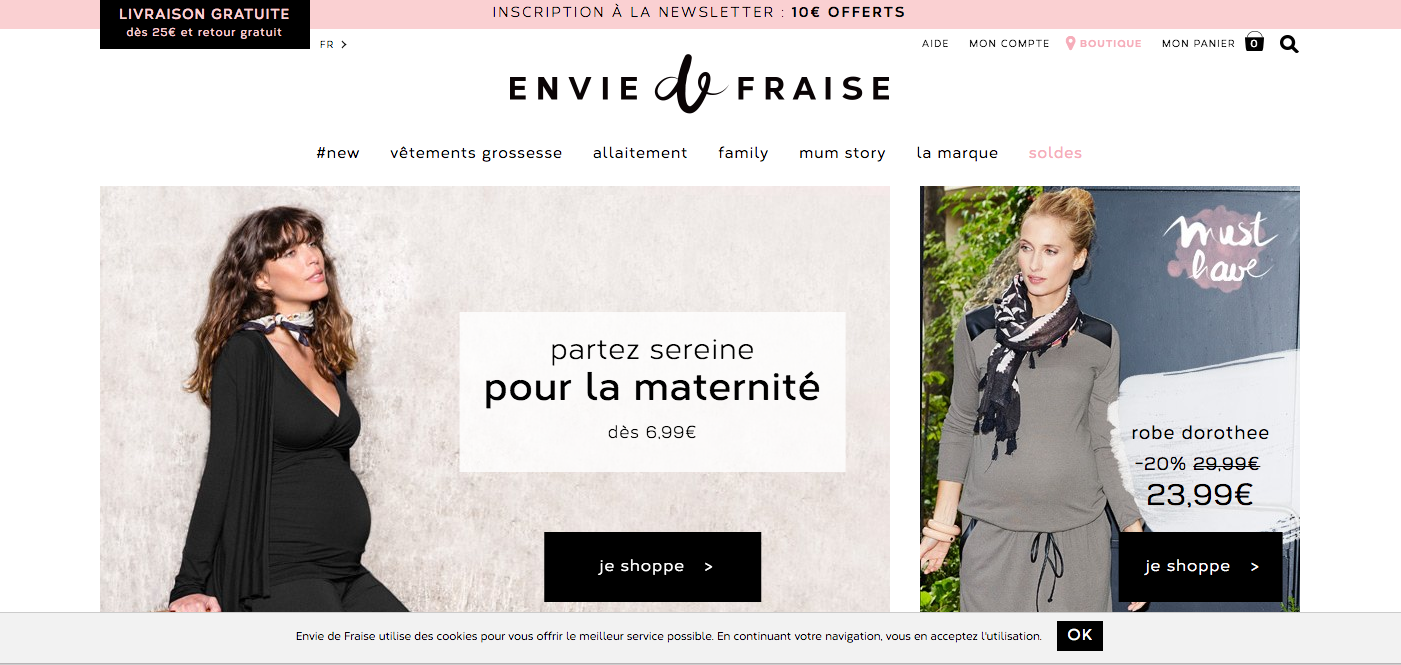Screen dimensions: 1401x665
Task: Click je shoppe on maternité banner
Action: [652, 566]
